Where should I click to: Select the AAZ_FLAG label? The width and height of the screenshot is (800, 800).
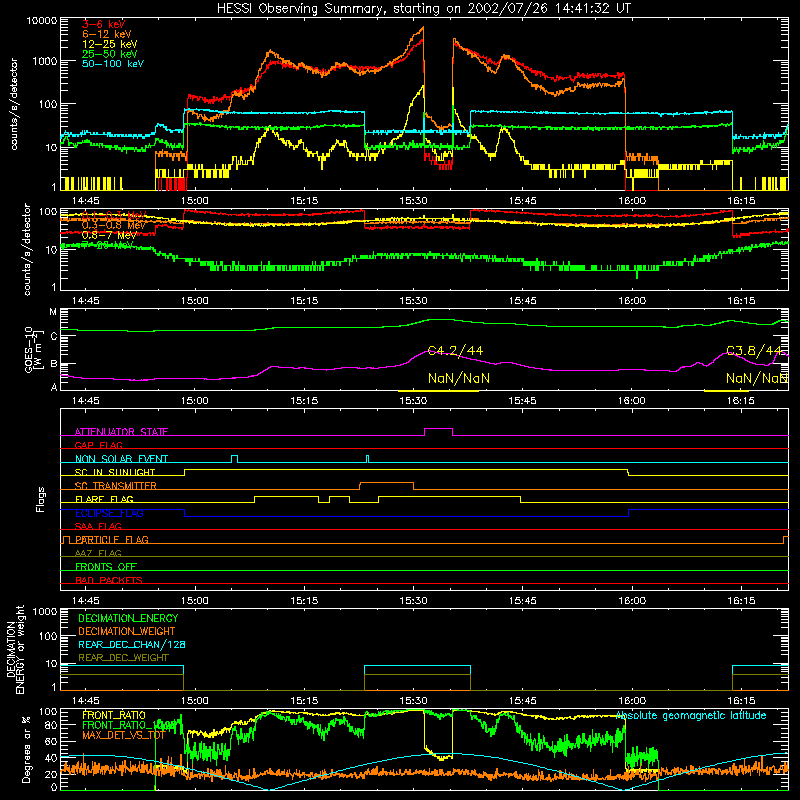click(98, 553)
